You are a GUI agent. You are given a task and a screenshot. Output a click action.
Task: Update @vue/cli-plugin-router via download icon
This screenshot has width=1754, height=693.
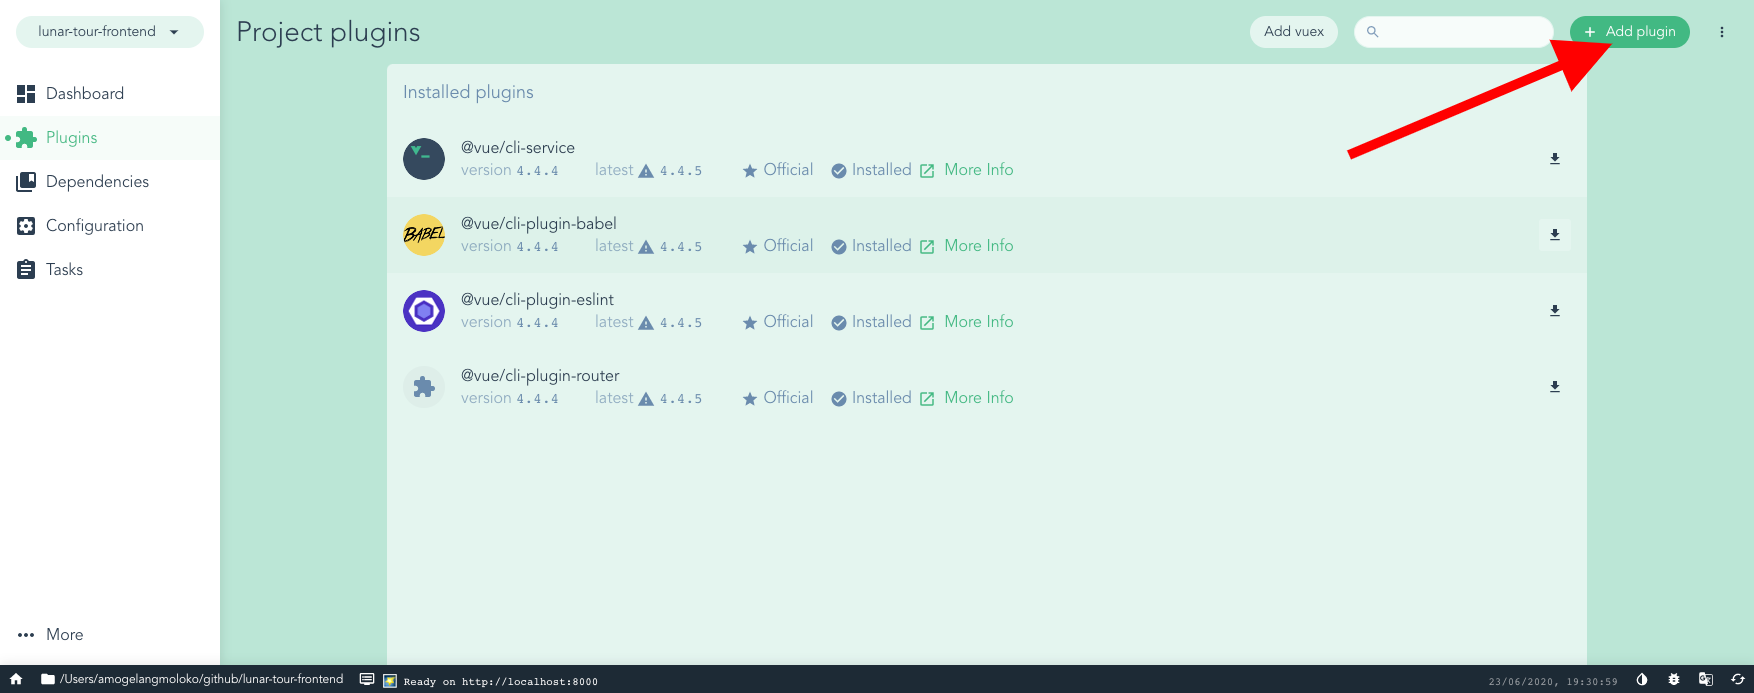tap(1554, 387)
